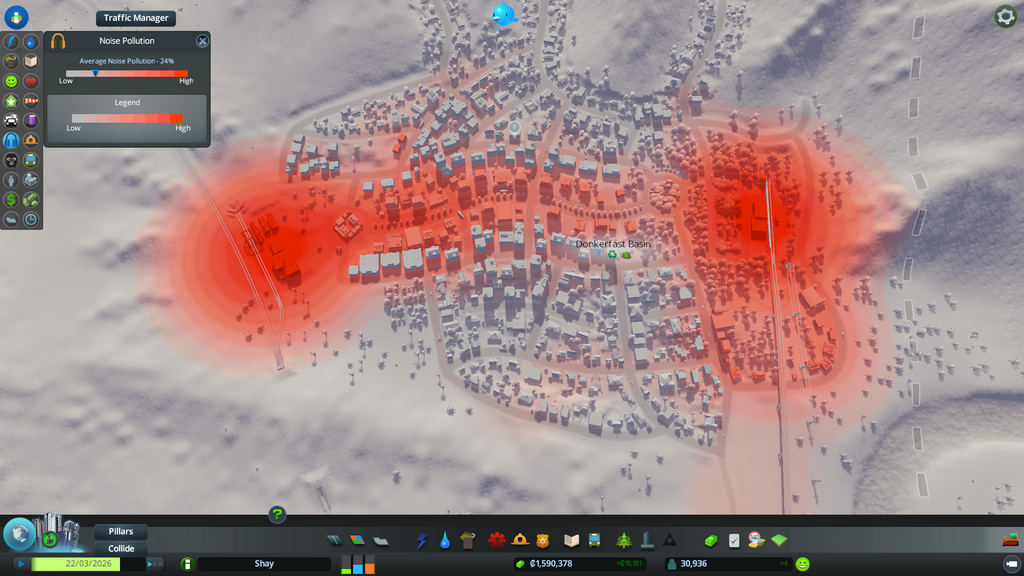
Task: Open the Monuments triangle menu
Action: click(670, 540)
